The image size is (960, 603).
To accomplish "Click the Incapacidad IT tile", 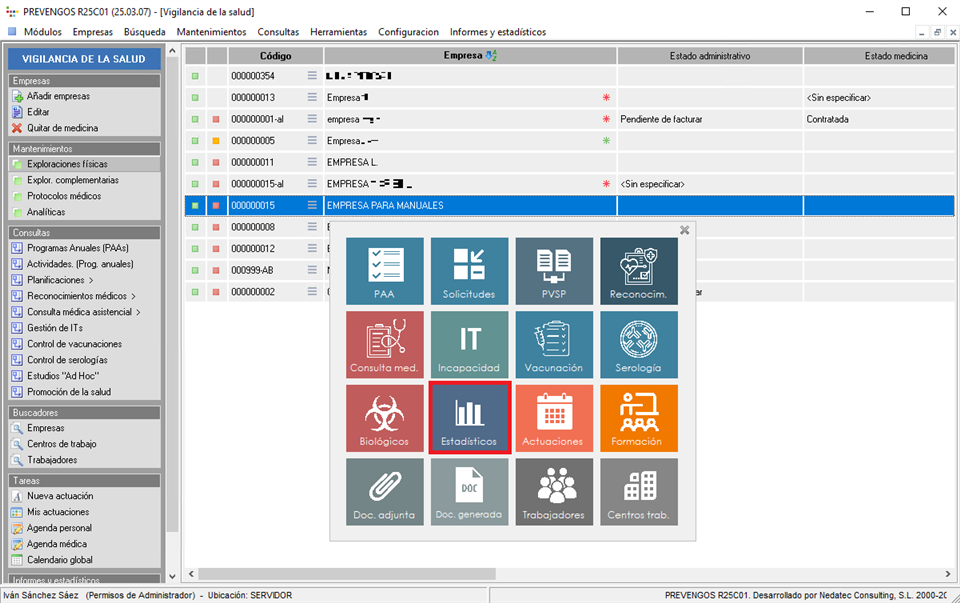I will tap(469, 344).
